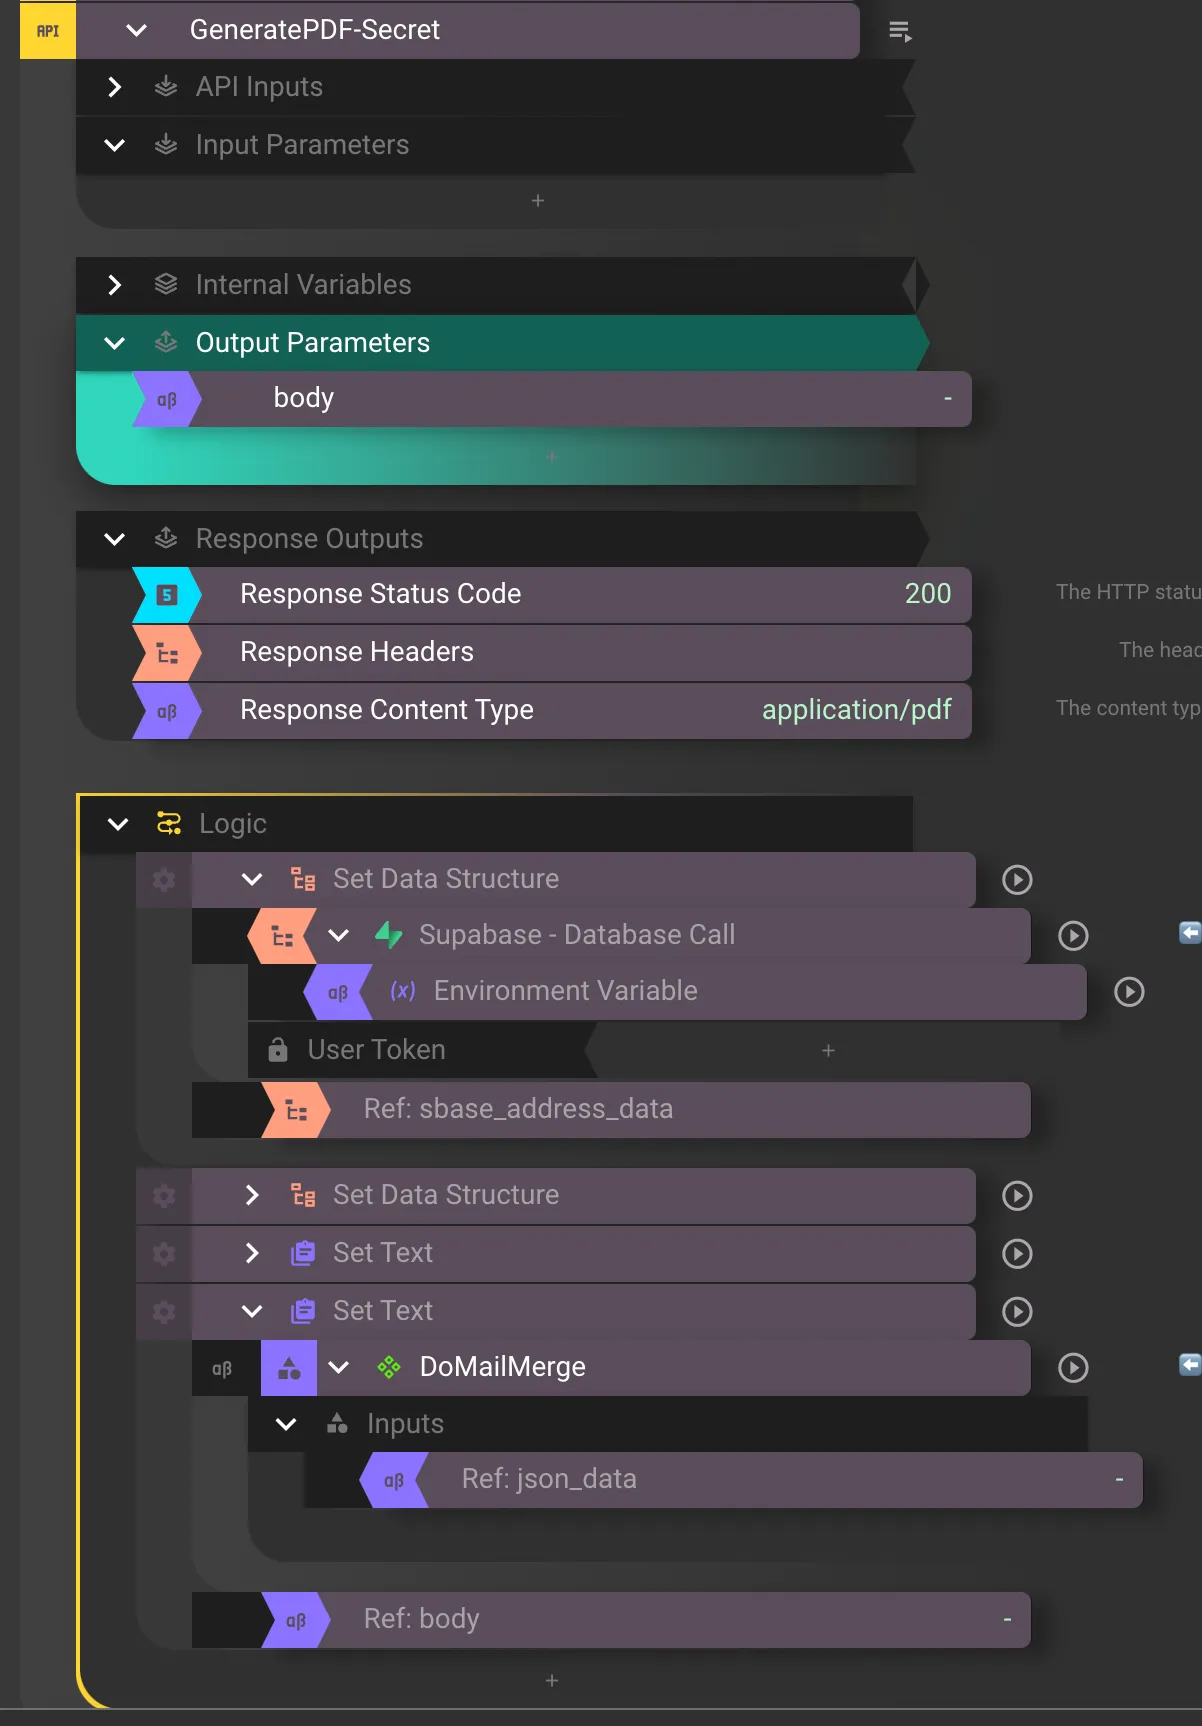
Task: Click the number type icon for Response Status Code
Action: click(167, 595)
